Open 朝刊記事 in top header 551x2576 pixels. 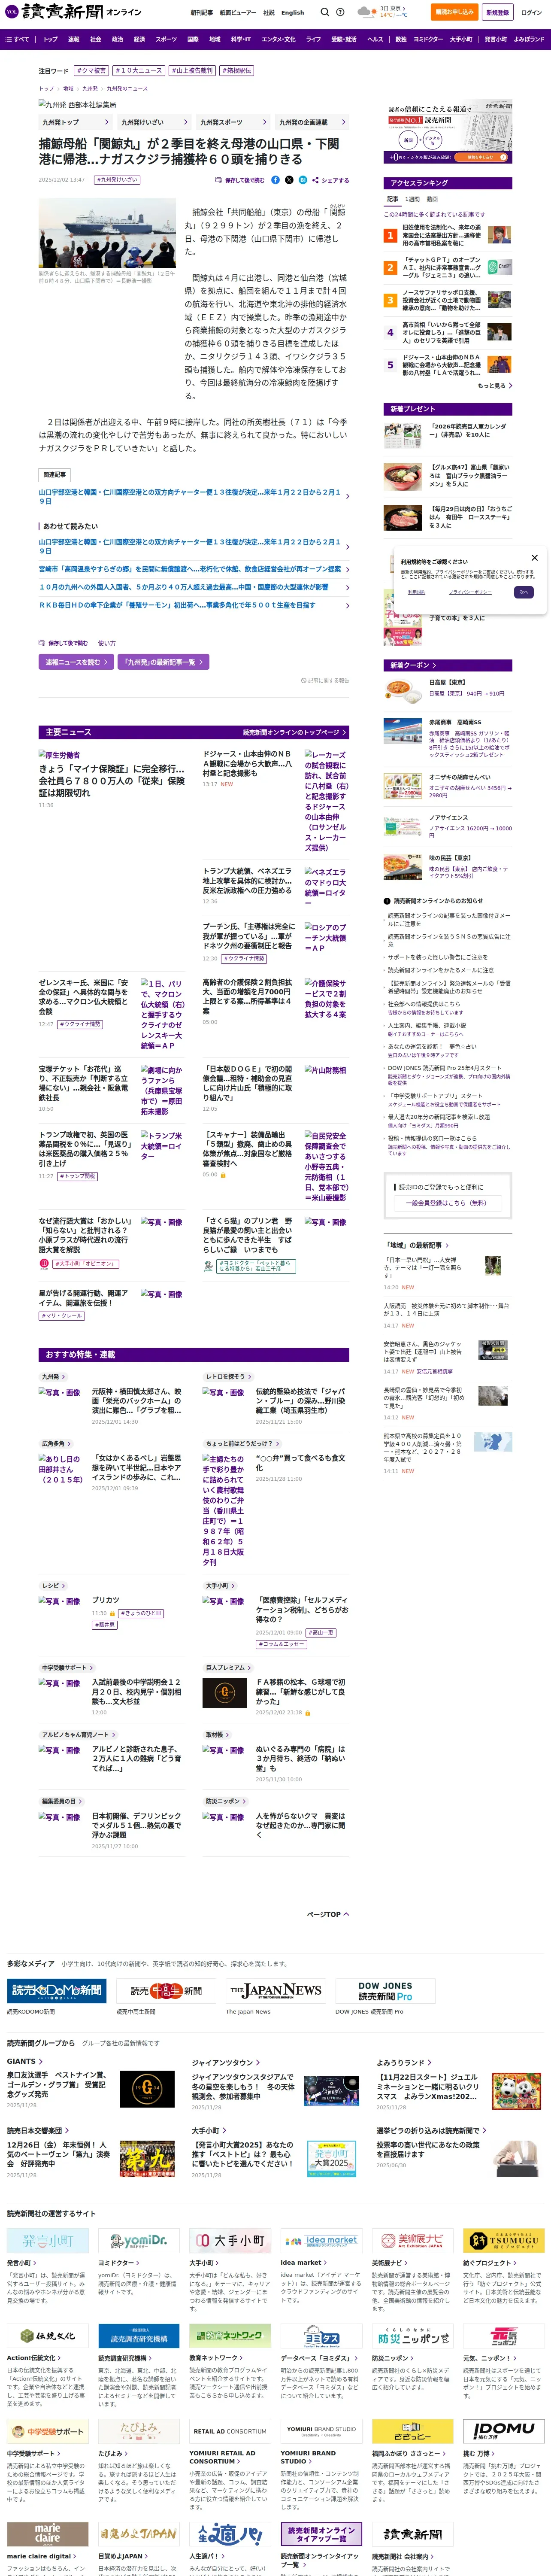(x=202, y=13)
